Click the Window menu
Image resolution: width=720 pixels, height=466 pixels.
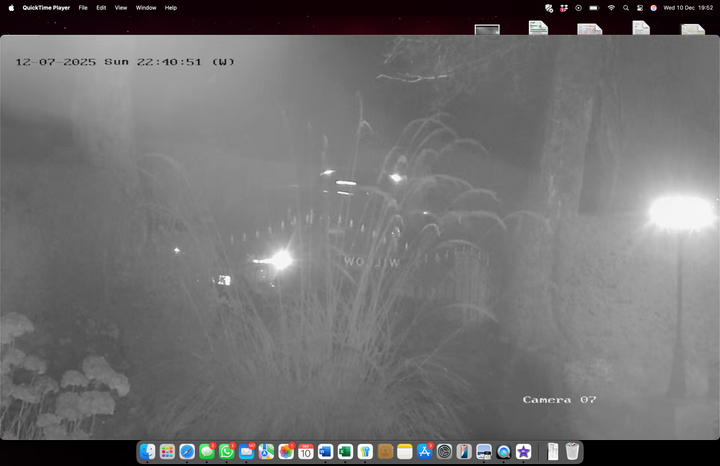point(146,7)
